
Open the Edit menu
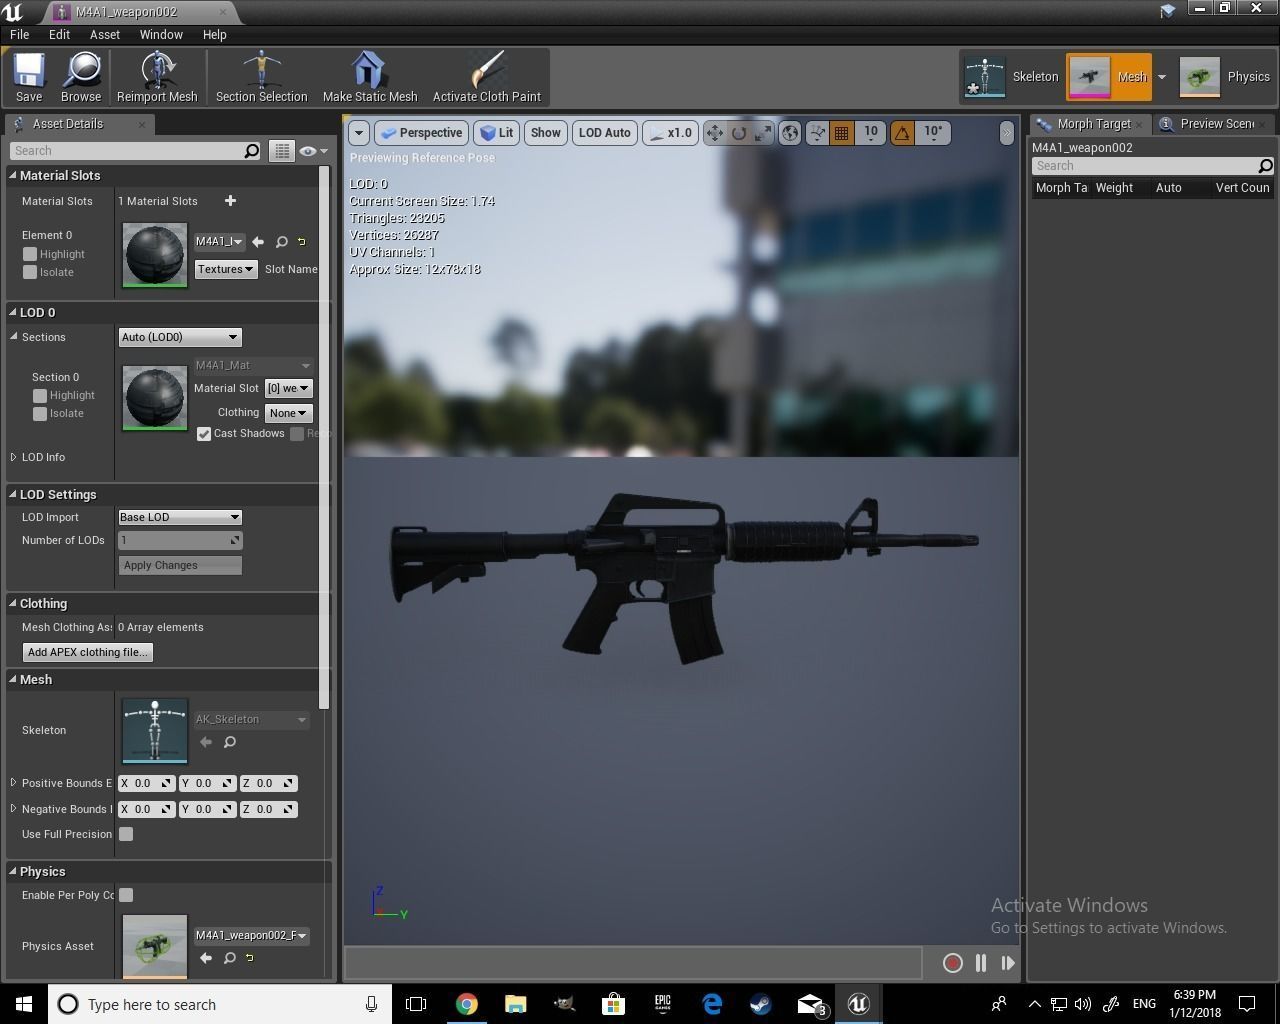59,34
